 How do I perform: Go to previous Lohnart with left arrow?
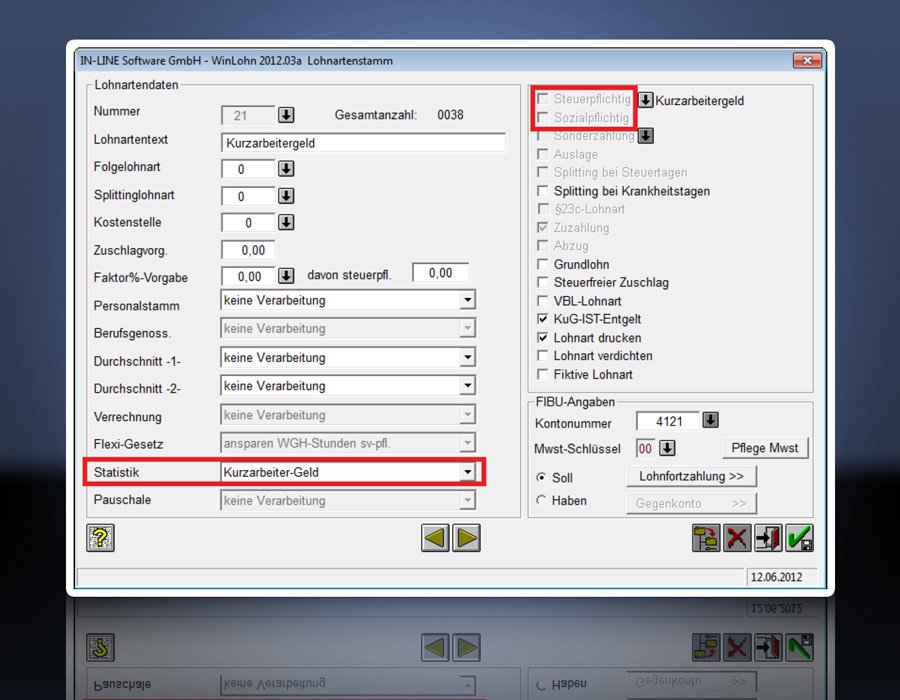[435, 538]
